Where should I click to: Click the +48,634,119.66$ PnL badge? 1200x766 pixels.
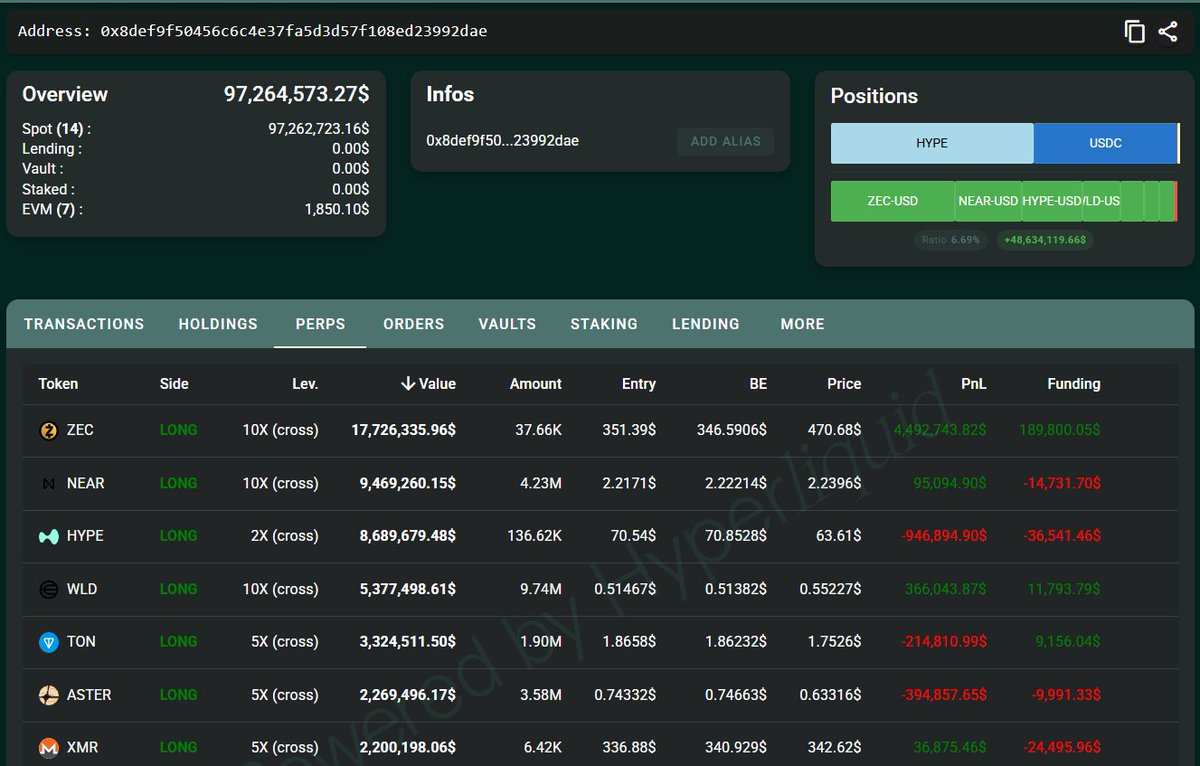point(1045,240)
